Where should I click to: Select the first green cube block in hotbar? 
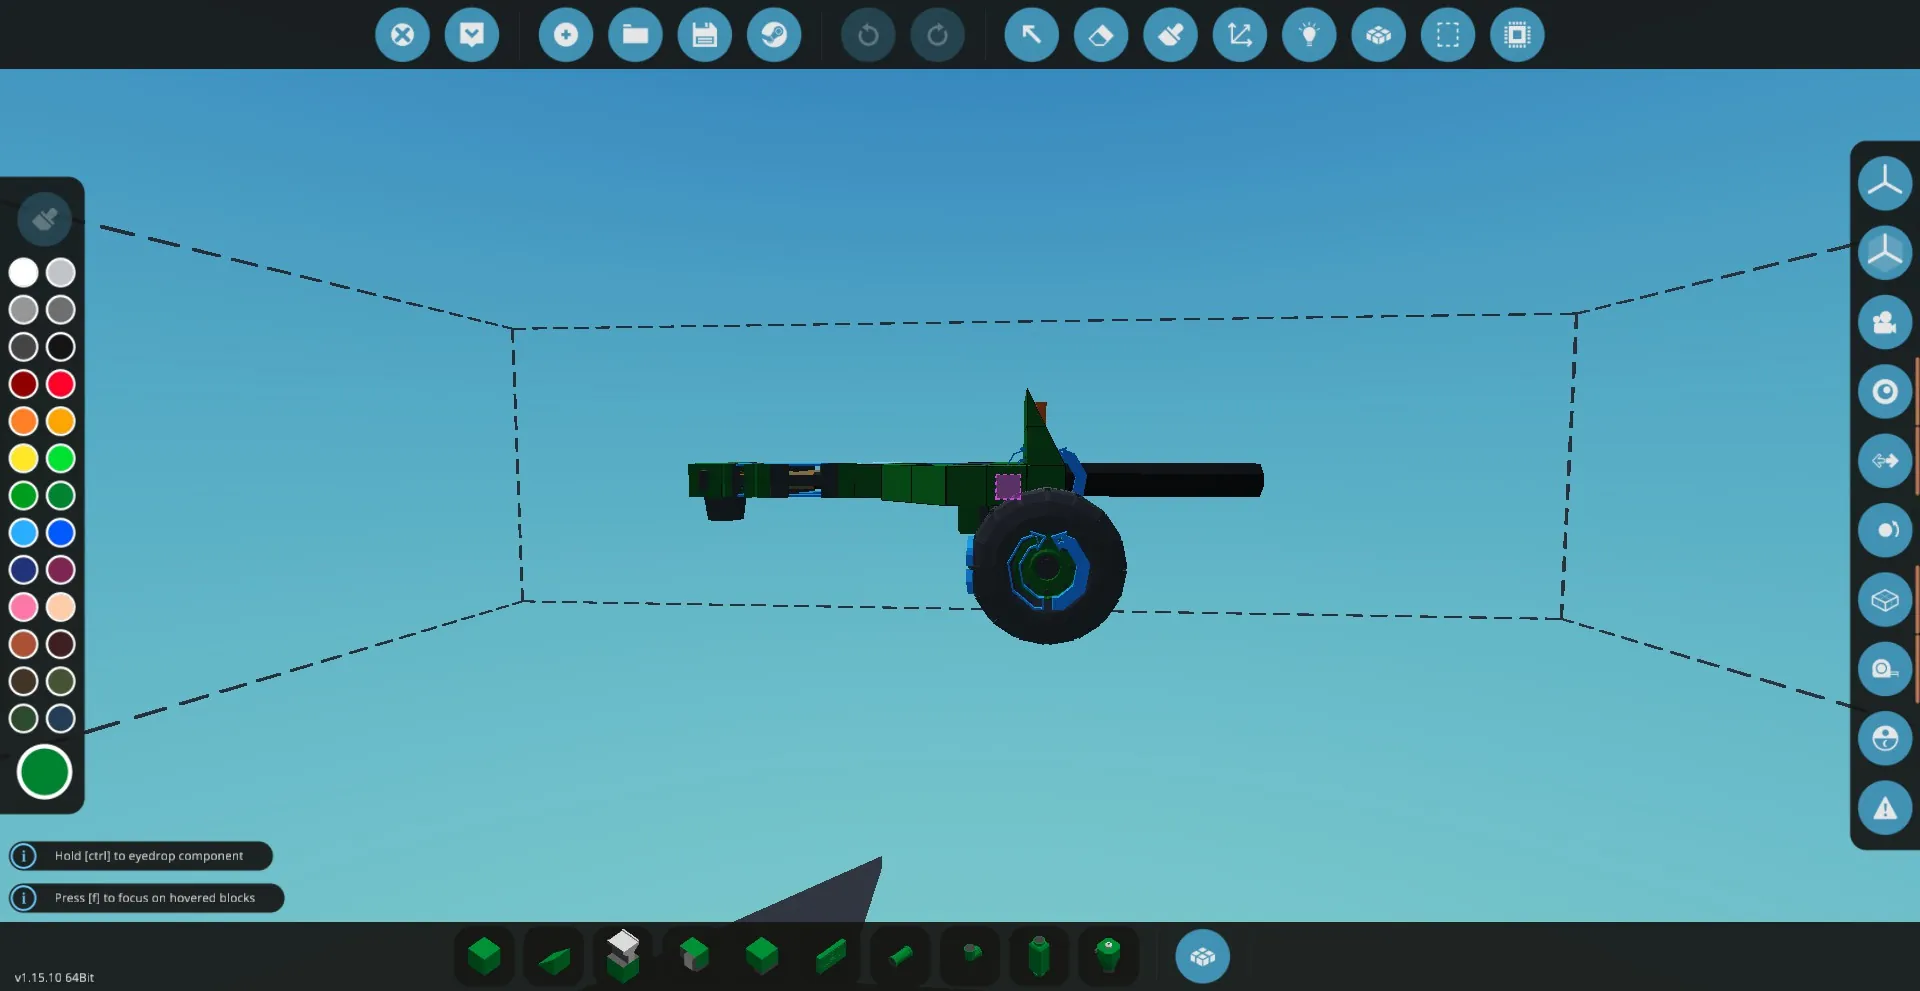point(484,956)
